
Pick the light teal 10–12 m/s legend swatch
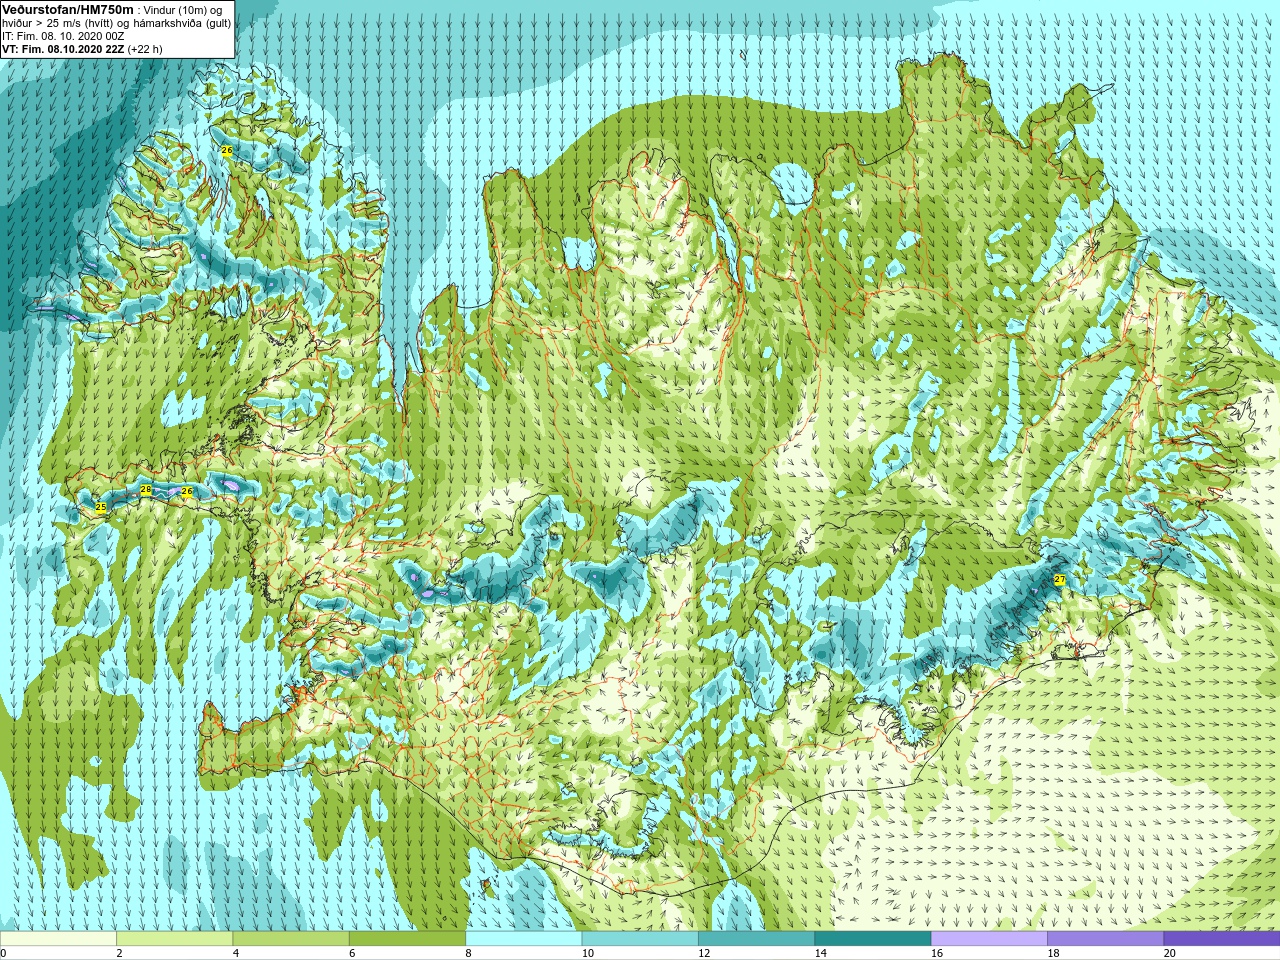click(640, 939)
